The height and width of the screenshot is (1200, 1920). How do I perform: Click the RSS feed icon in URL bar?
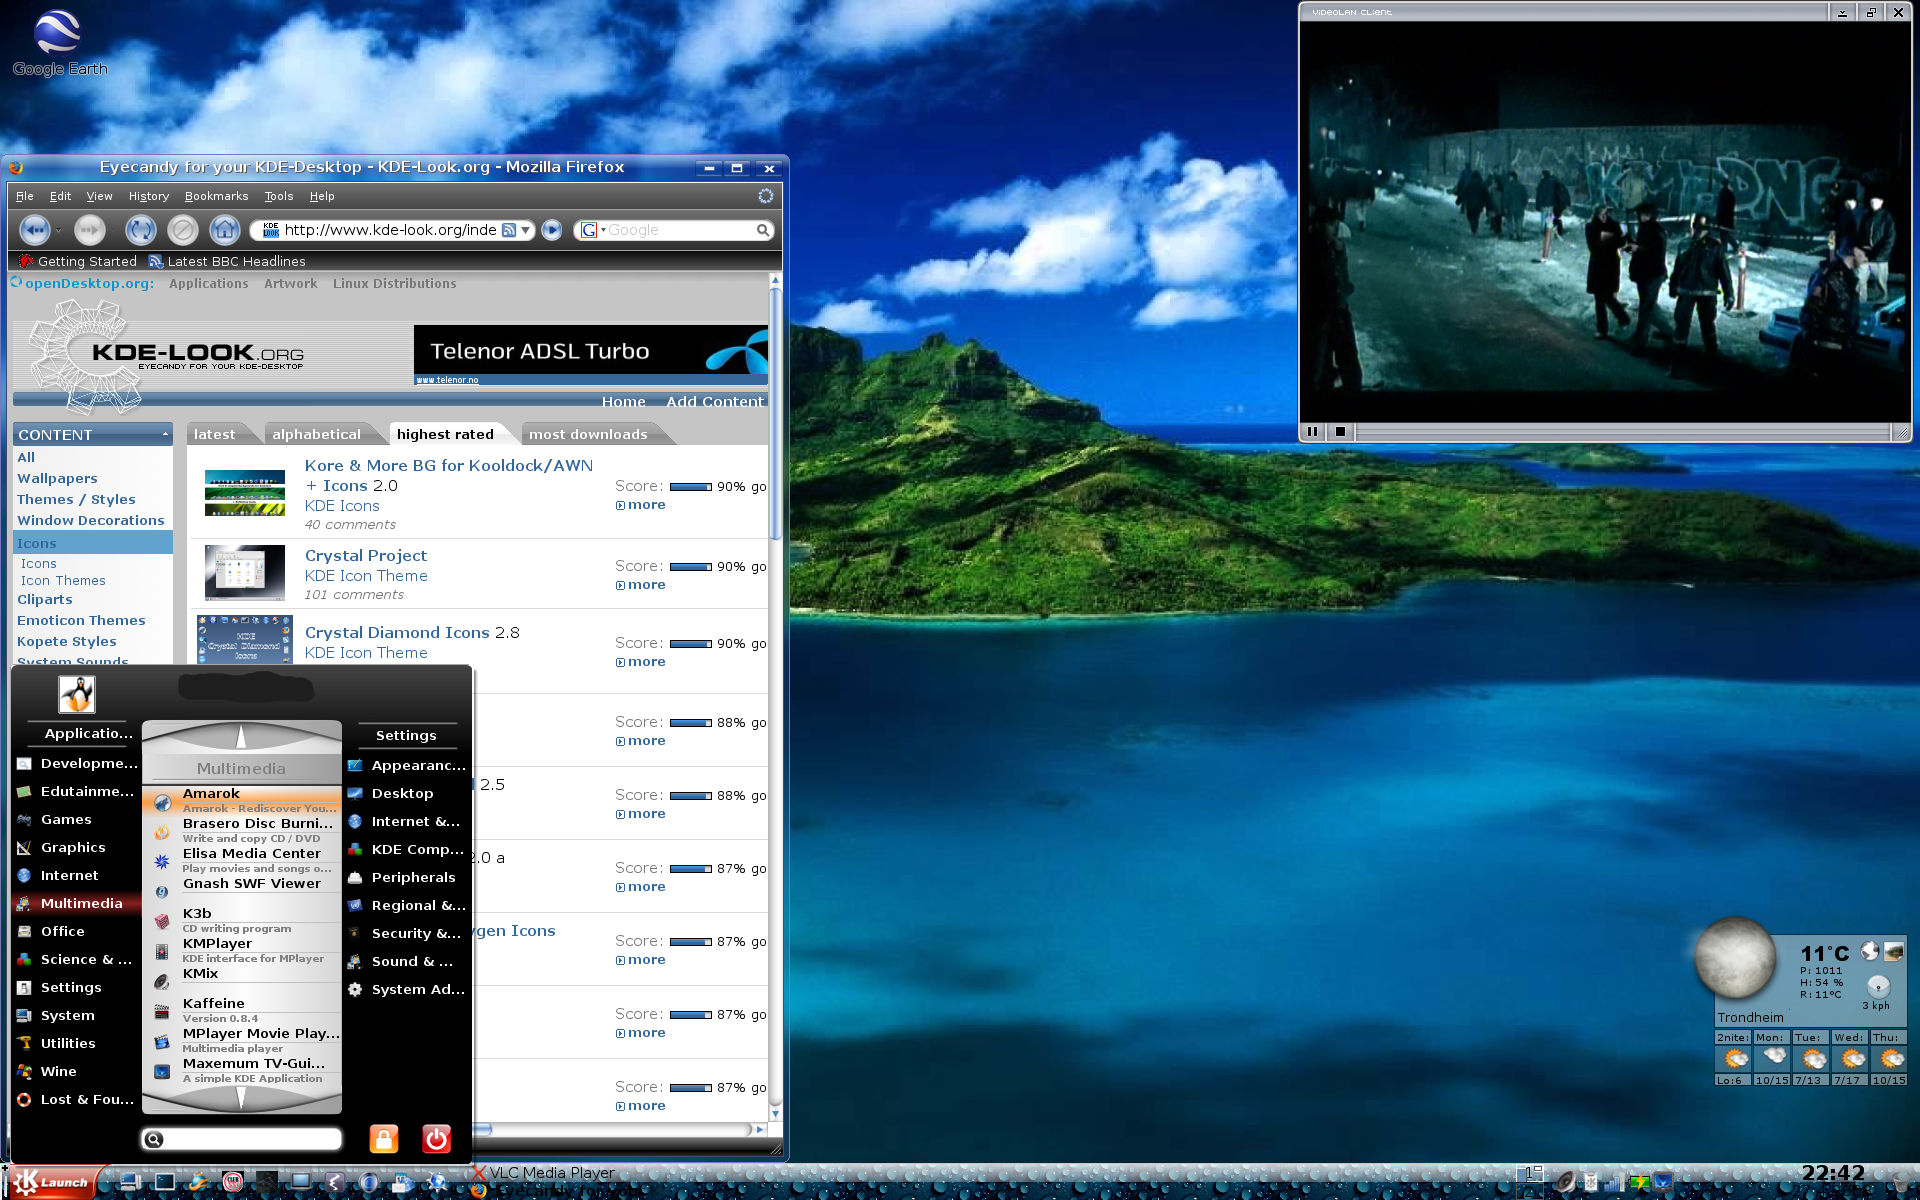click(x=509, y=230)
